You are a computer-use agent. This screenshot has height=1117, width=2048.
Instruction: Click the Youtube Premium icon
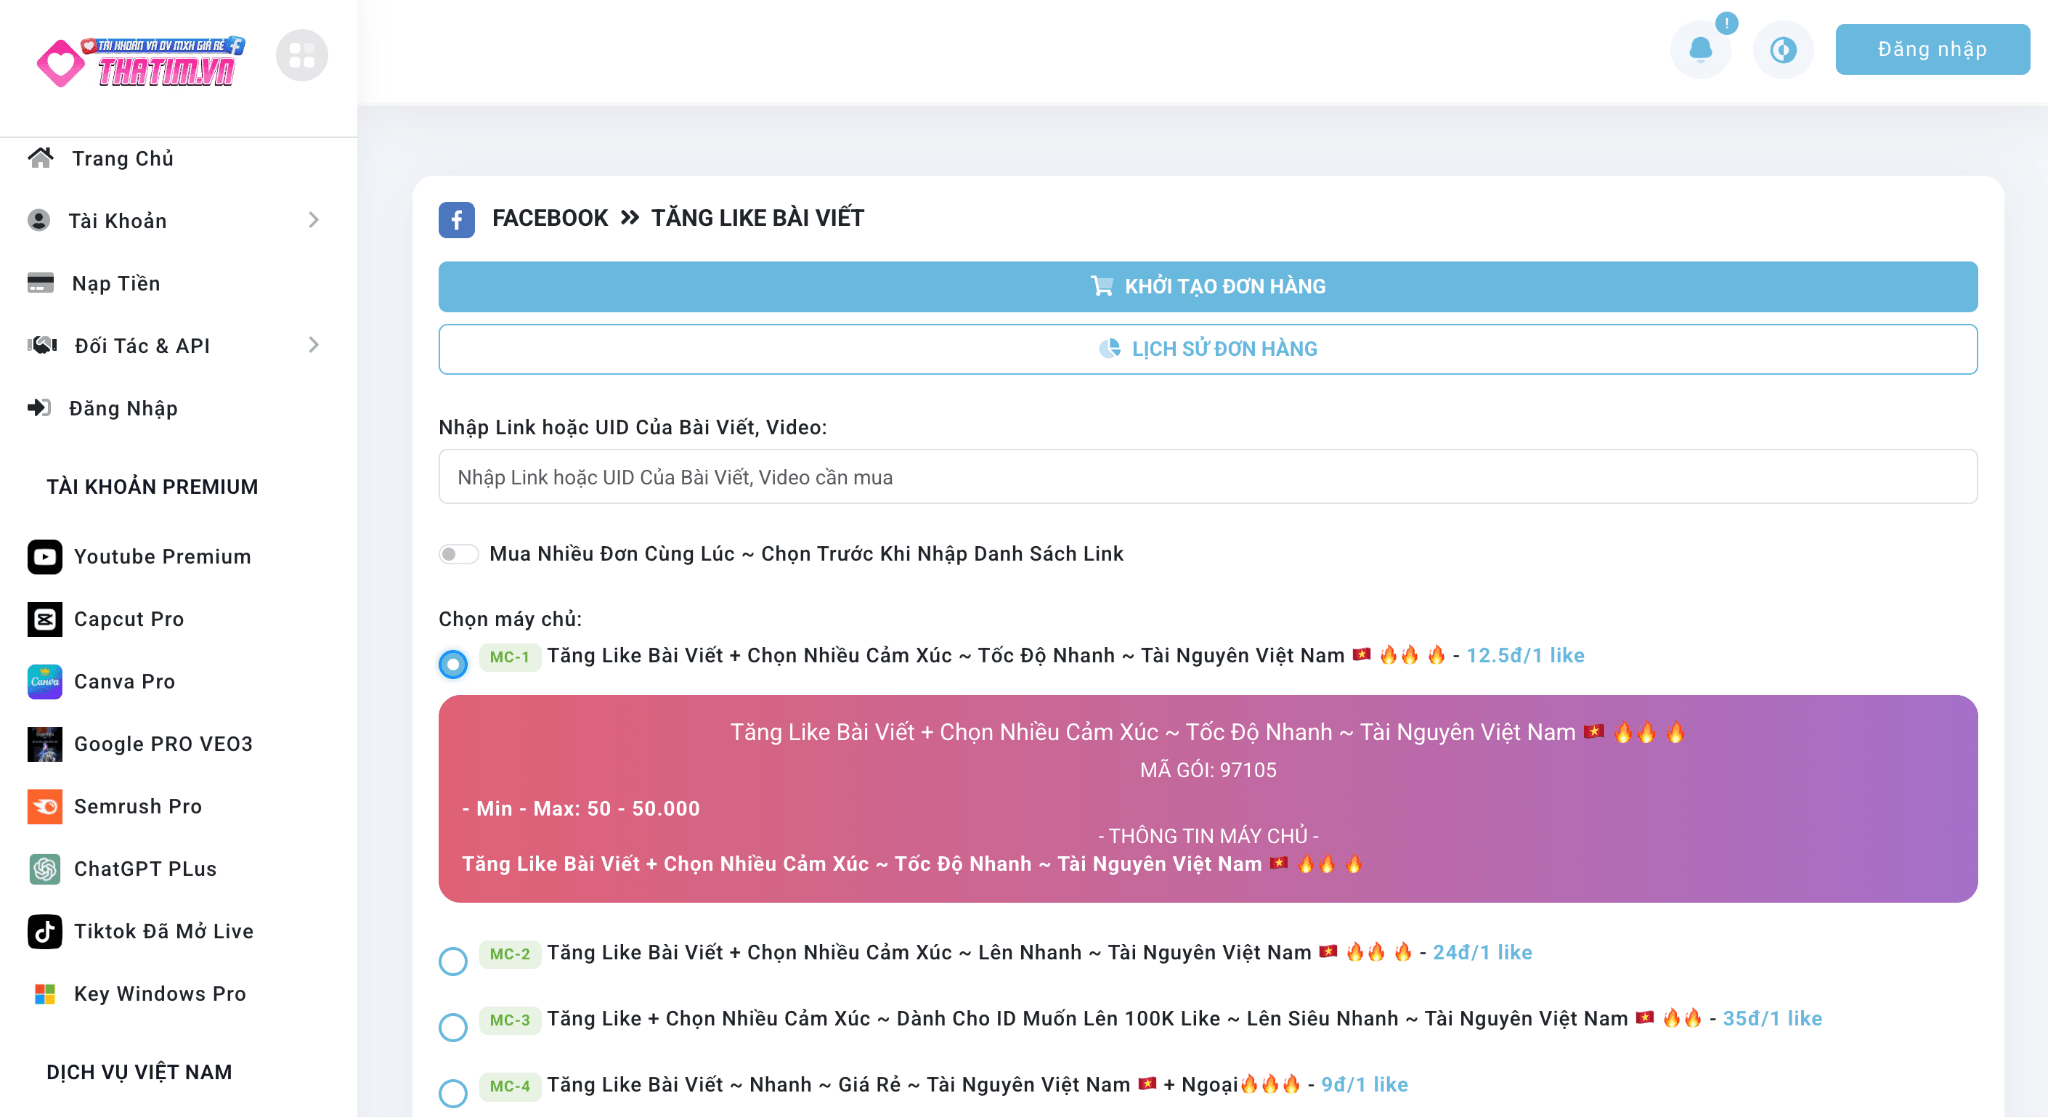45,557
